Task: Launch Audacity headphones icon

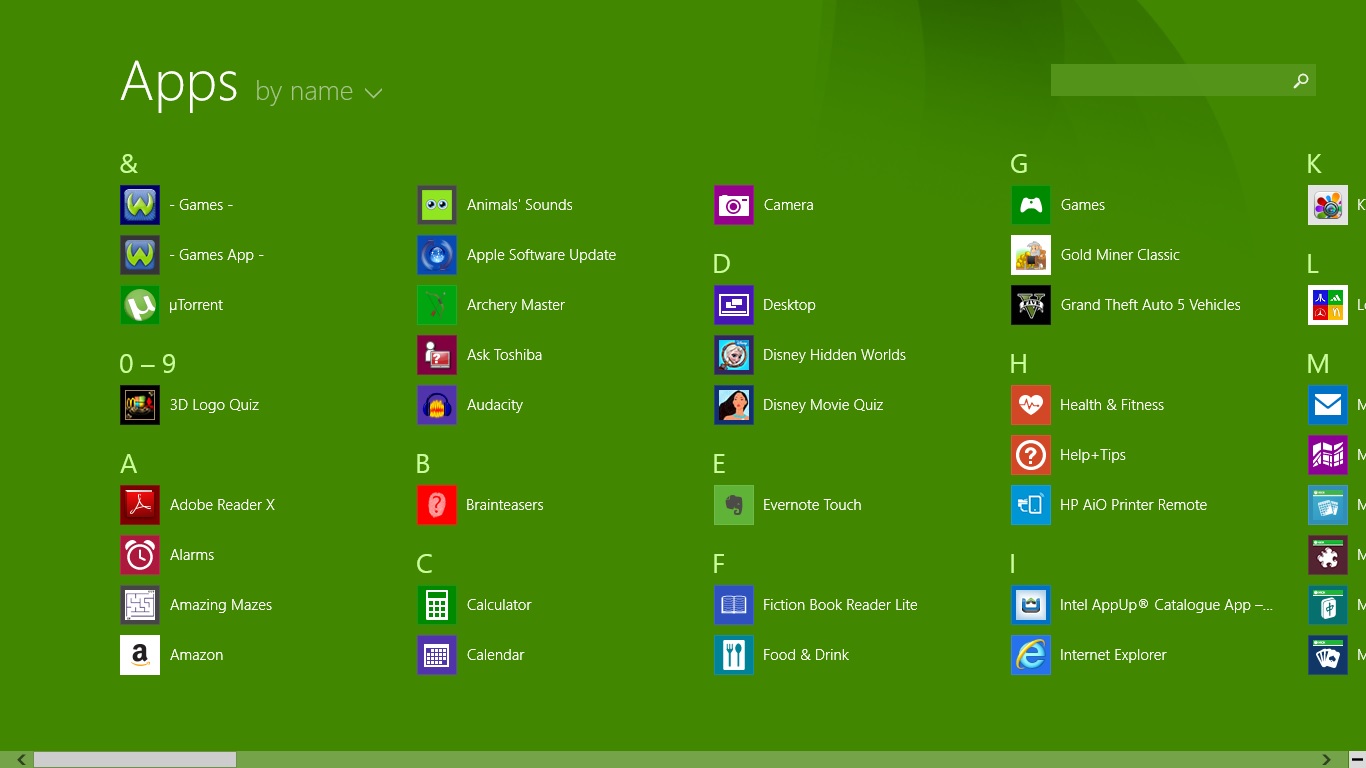Action: 437,405
